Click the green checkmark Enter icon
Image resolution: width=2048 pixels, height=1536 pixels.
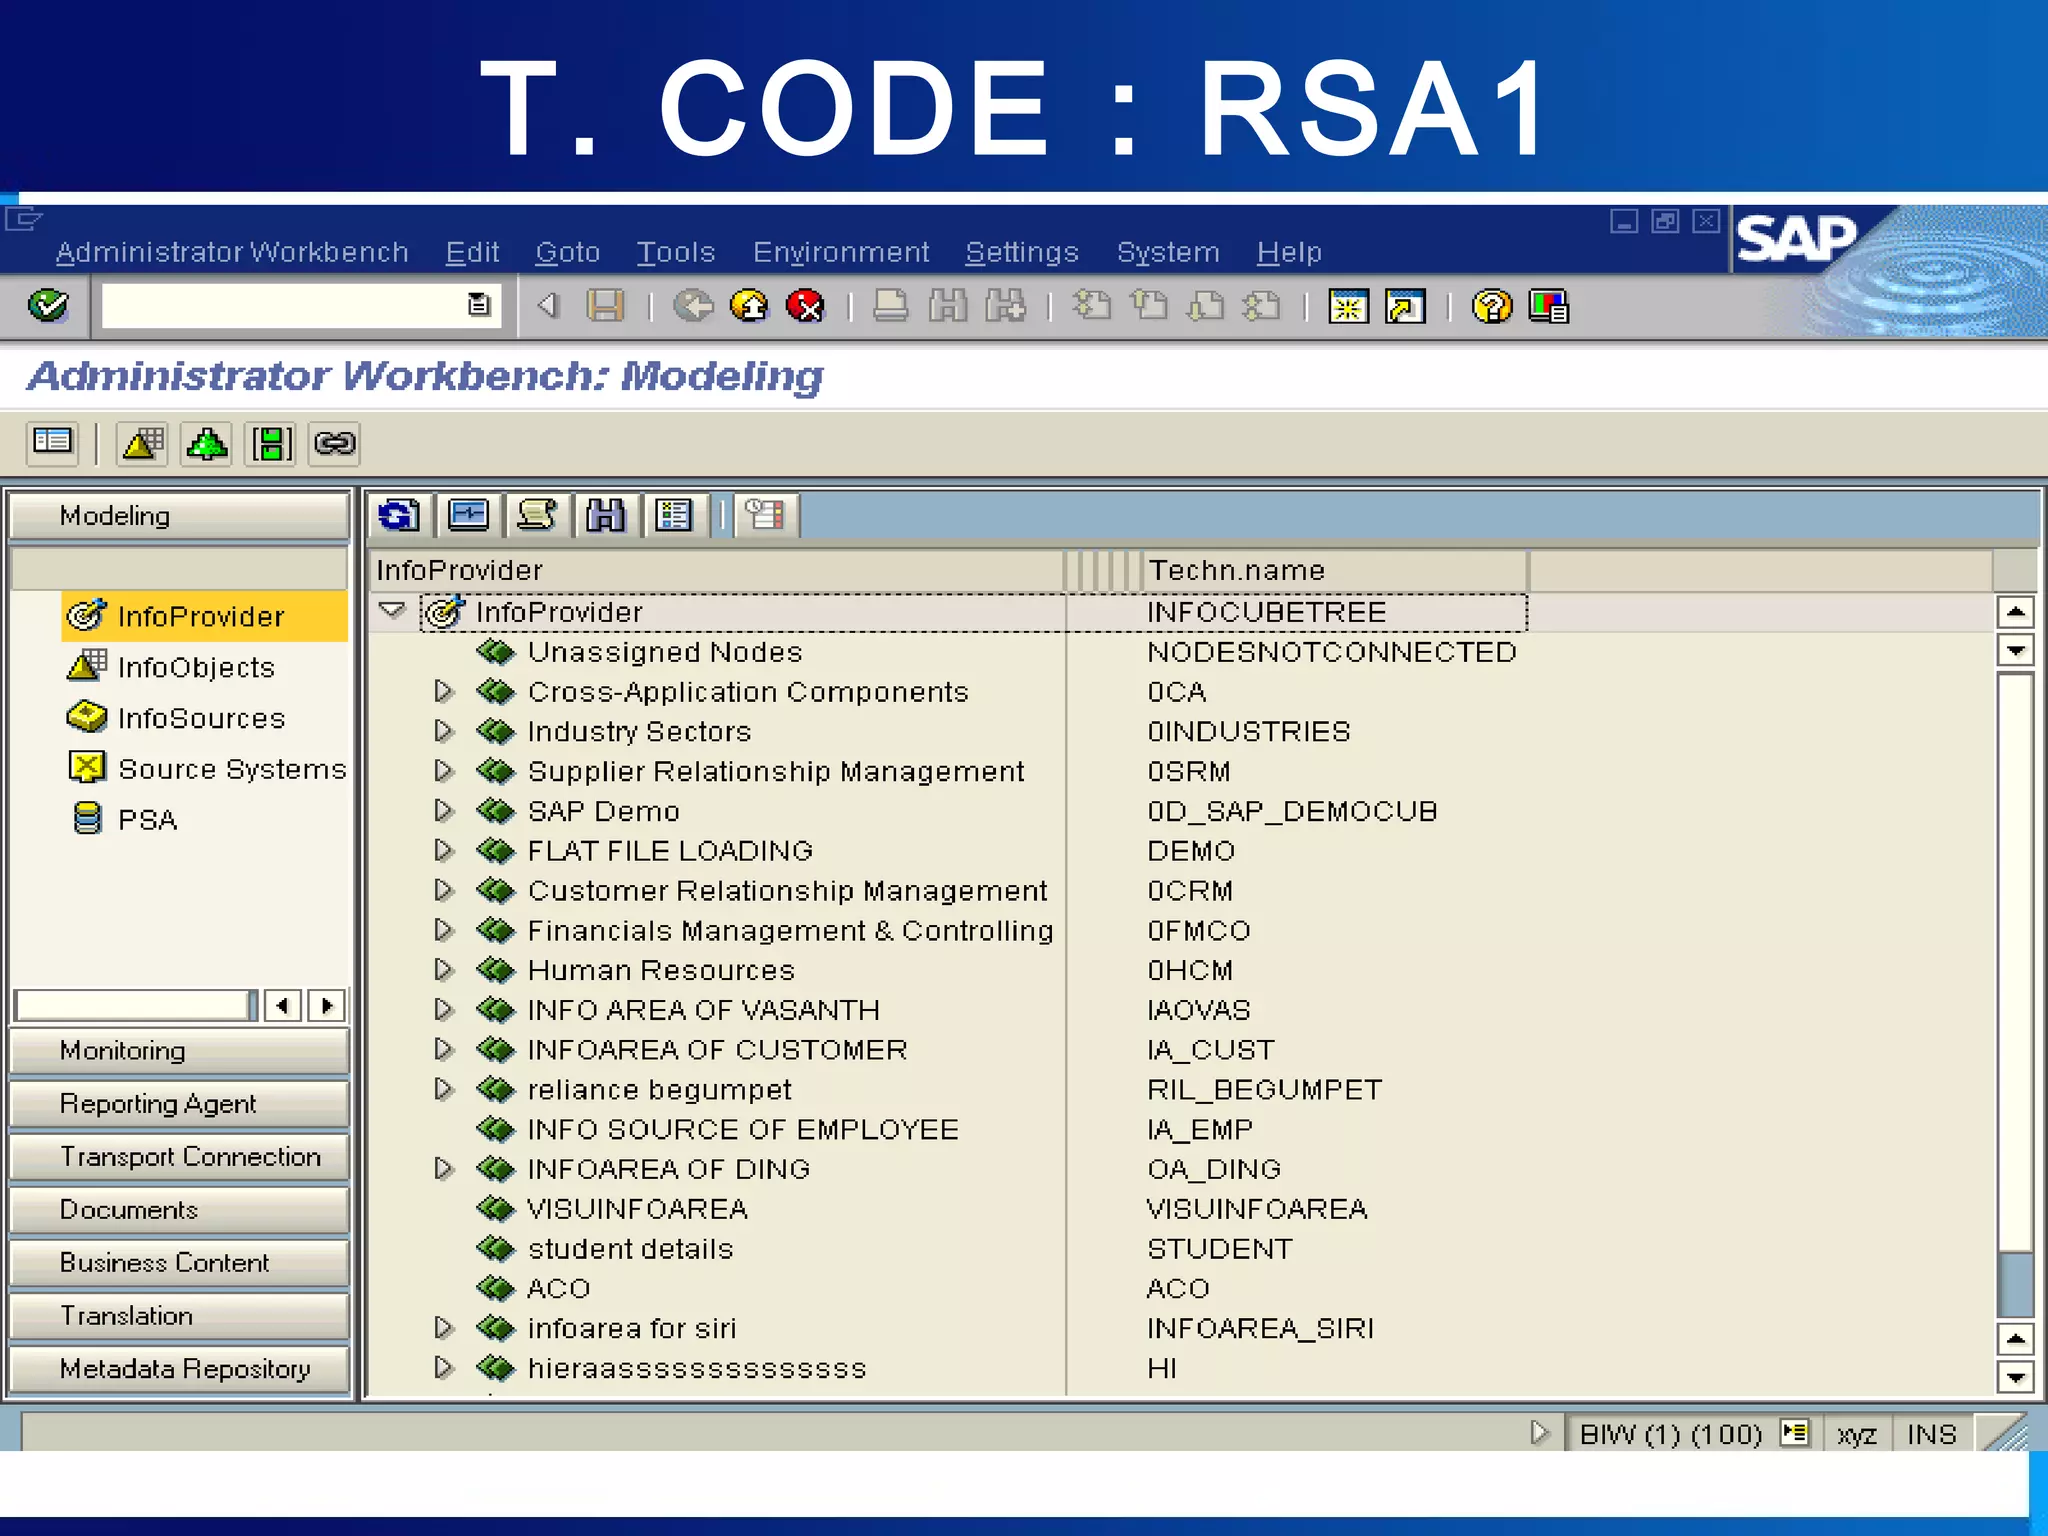click(48, 306)
